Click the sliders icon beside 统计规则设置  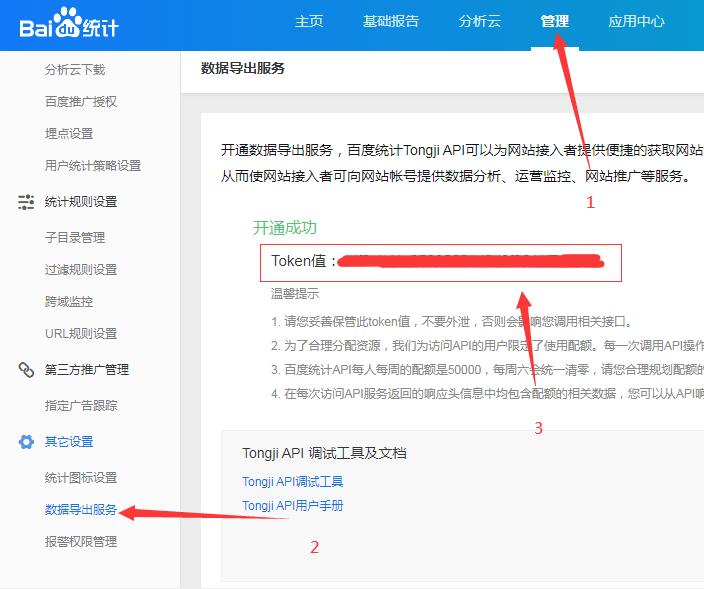[26, 202]
